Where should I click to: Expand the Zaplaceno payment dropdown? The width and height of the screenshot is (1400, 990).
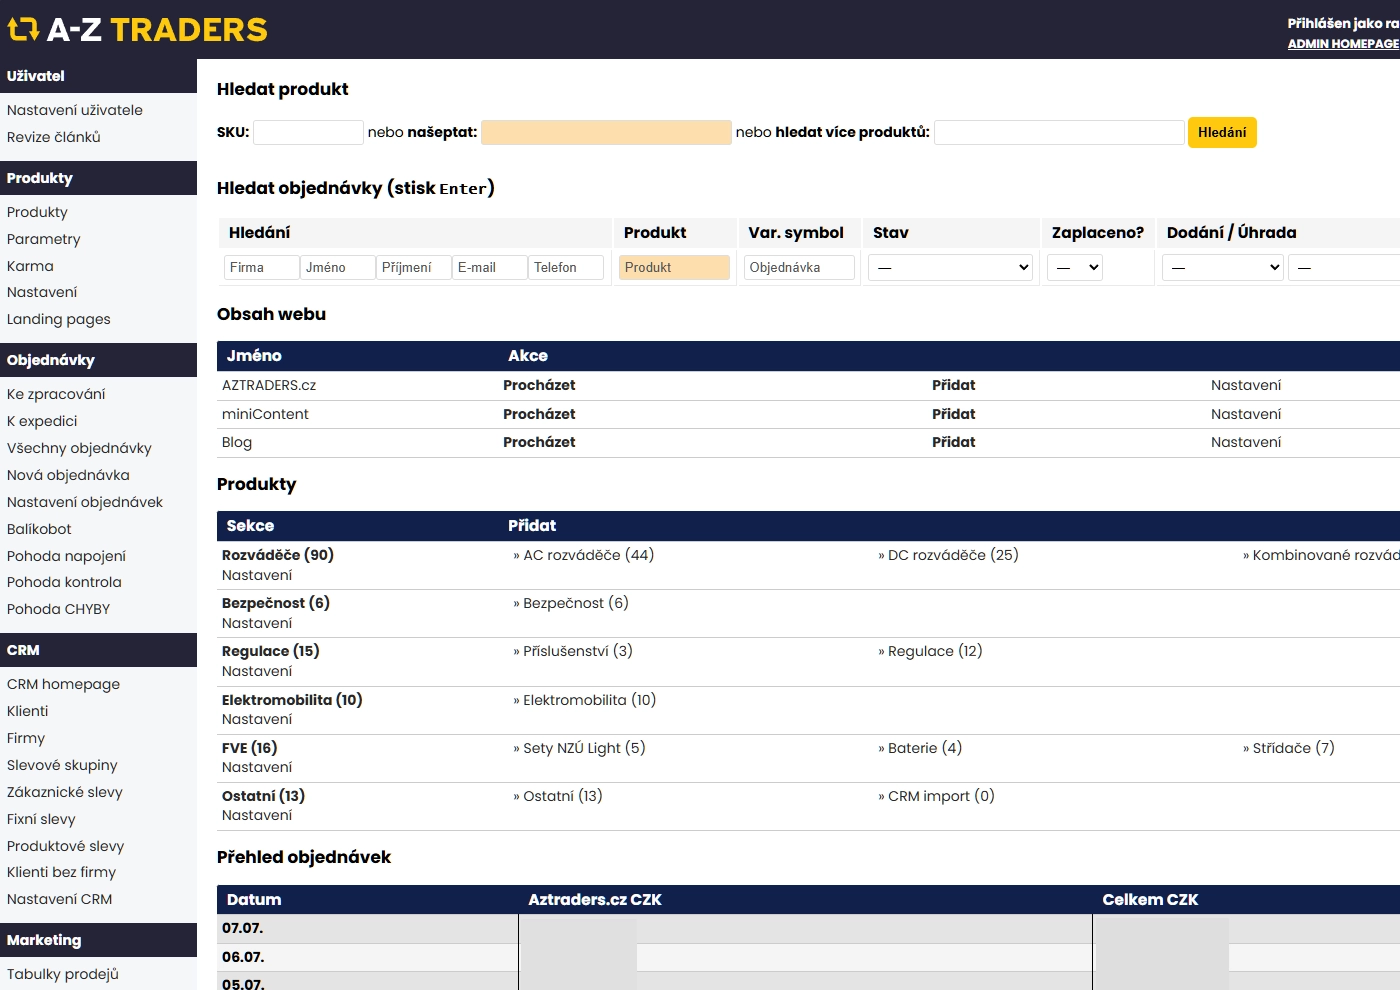(x=1075, y=267)
